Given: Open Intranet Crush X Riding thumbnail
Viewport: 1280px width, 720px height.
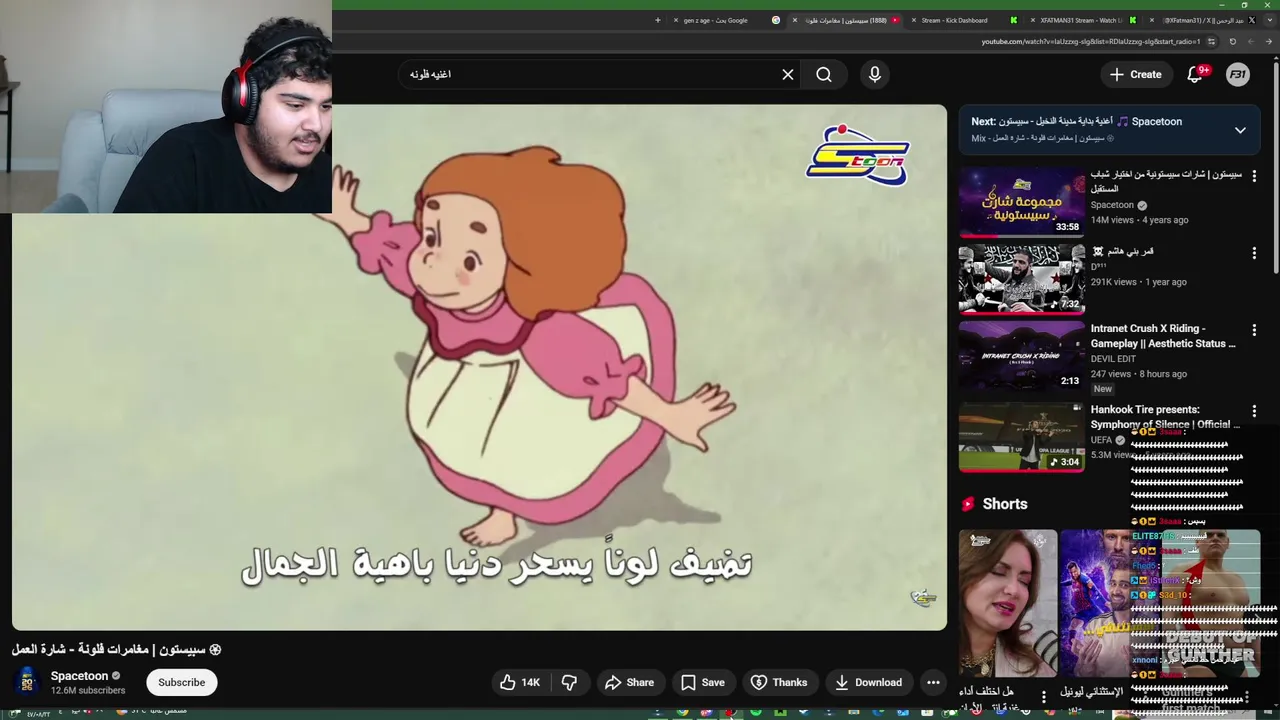Looking at the screenshot, I should click(x=1021, y=357).
